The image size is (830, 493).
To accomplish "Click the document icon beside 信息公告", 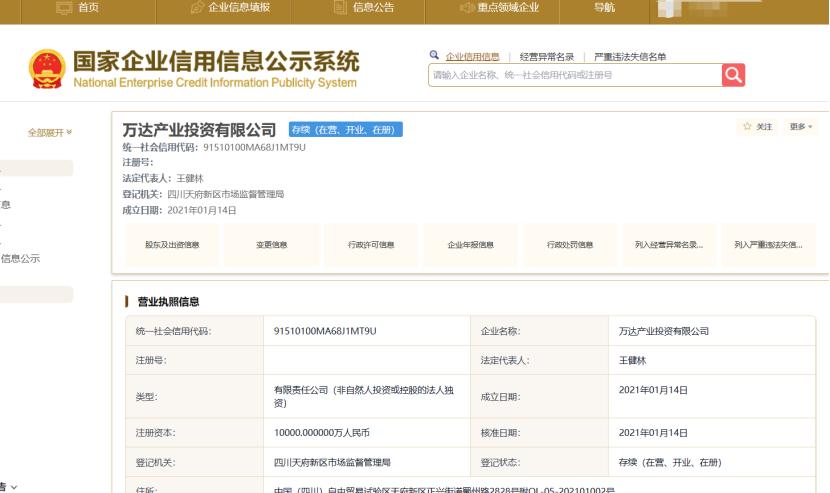I will [x=340, y=7].
